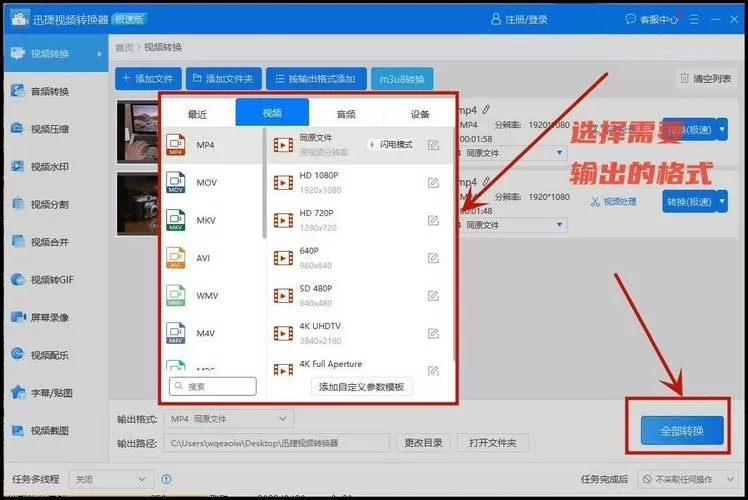Screen dimensions: 748x500
Task: Click 打开文件夹 button
Action: [493, 443]
